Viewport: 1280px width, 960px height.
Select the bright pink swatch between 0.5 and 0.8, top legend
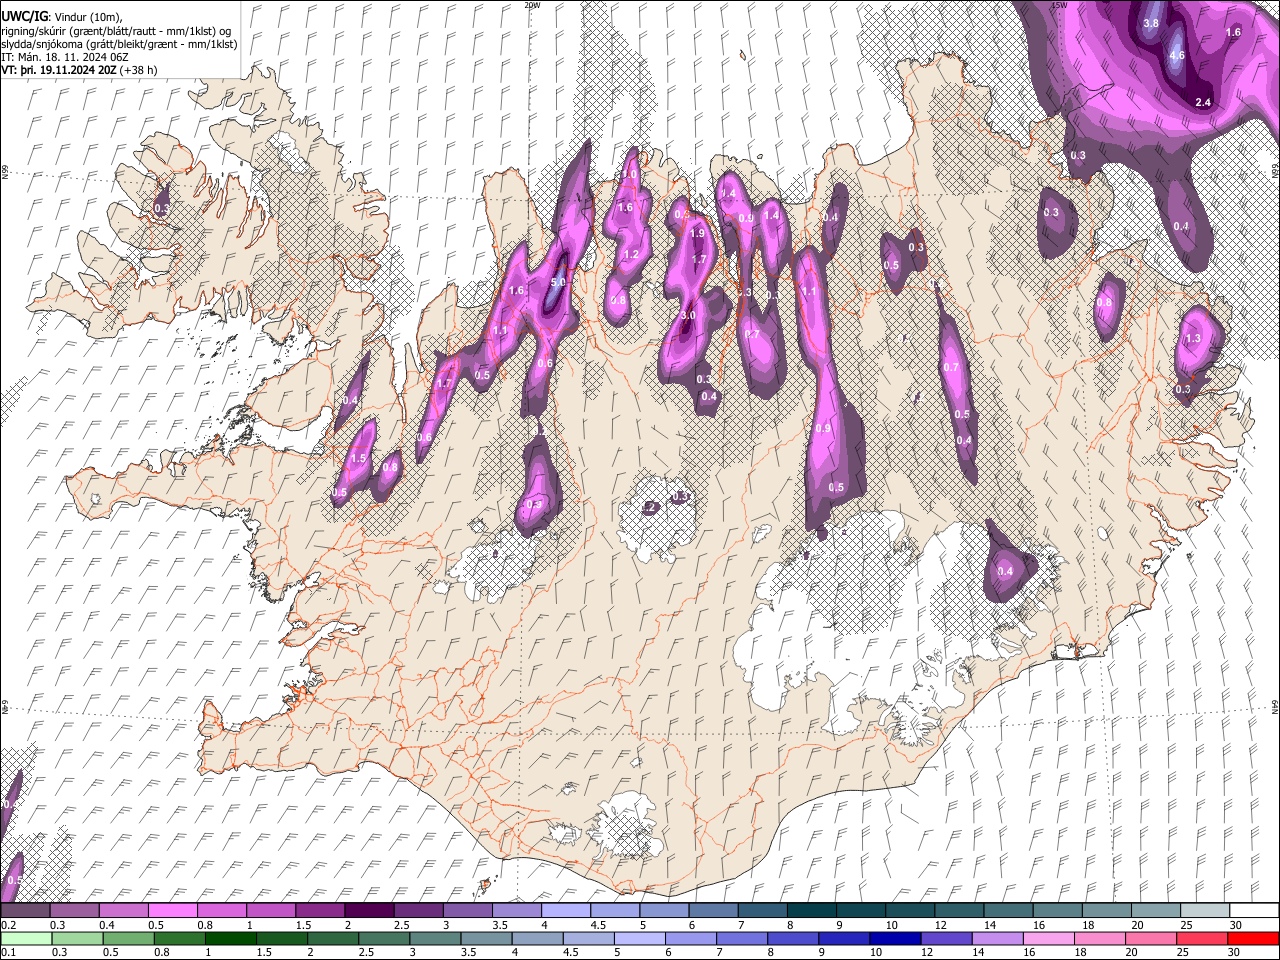(x=172, y=910)
